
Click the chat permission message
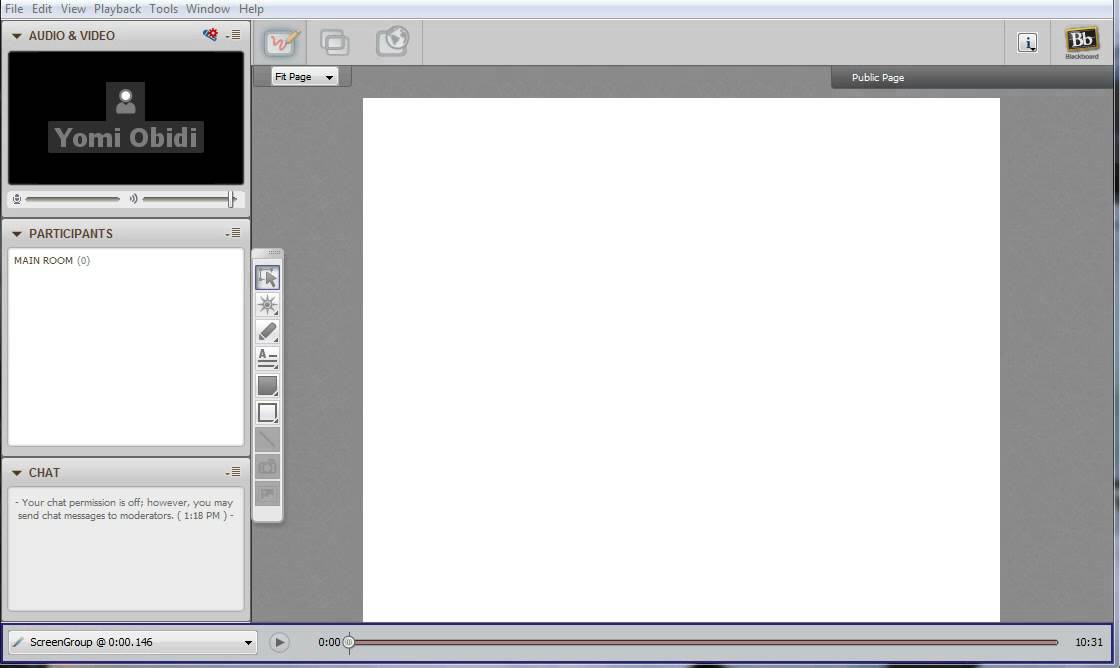[x=126, y=509]
